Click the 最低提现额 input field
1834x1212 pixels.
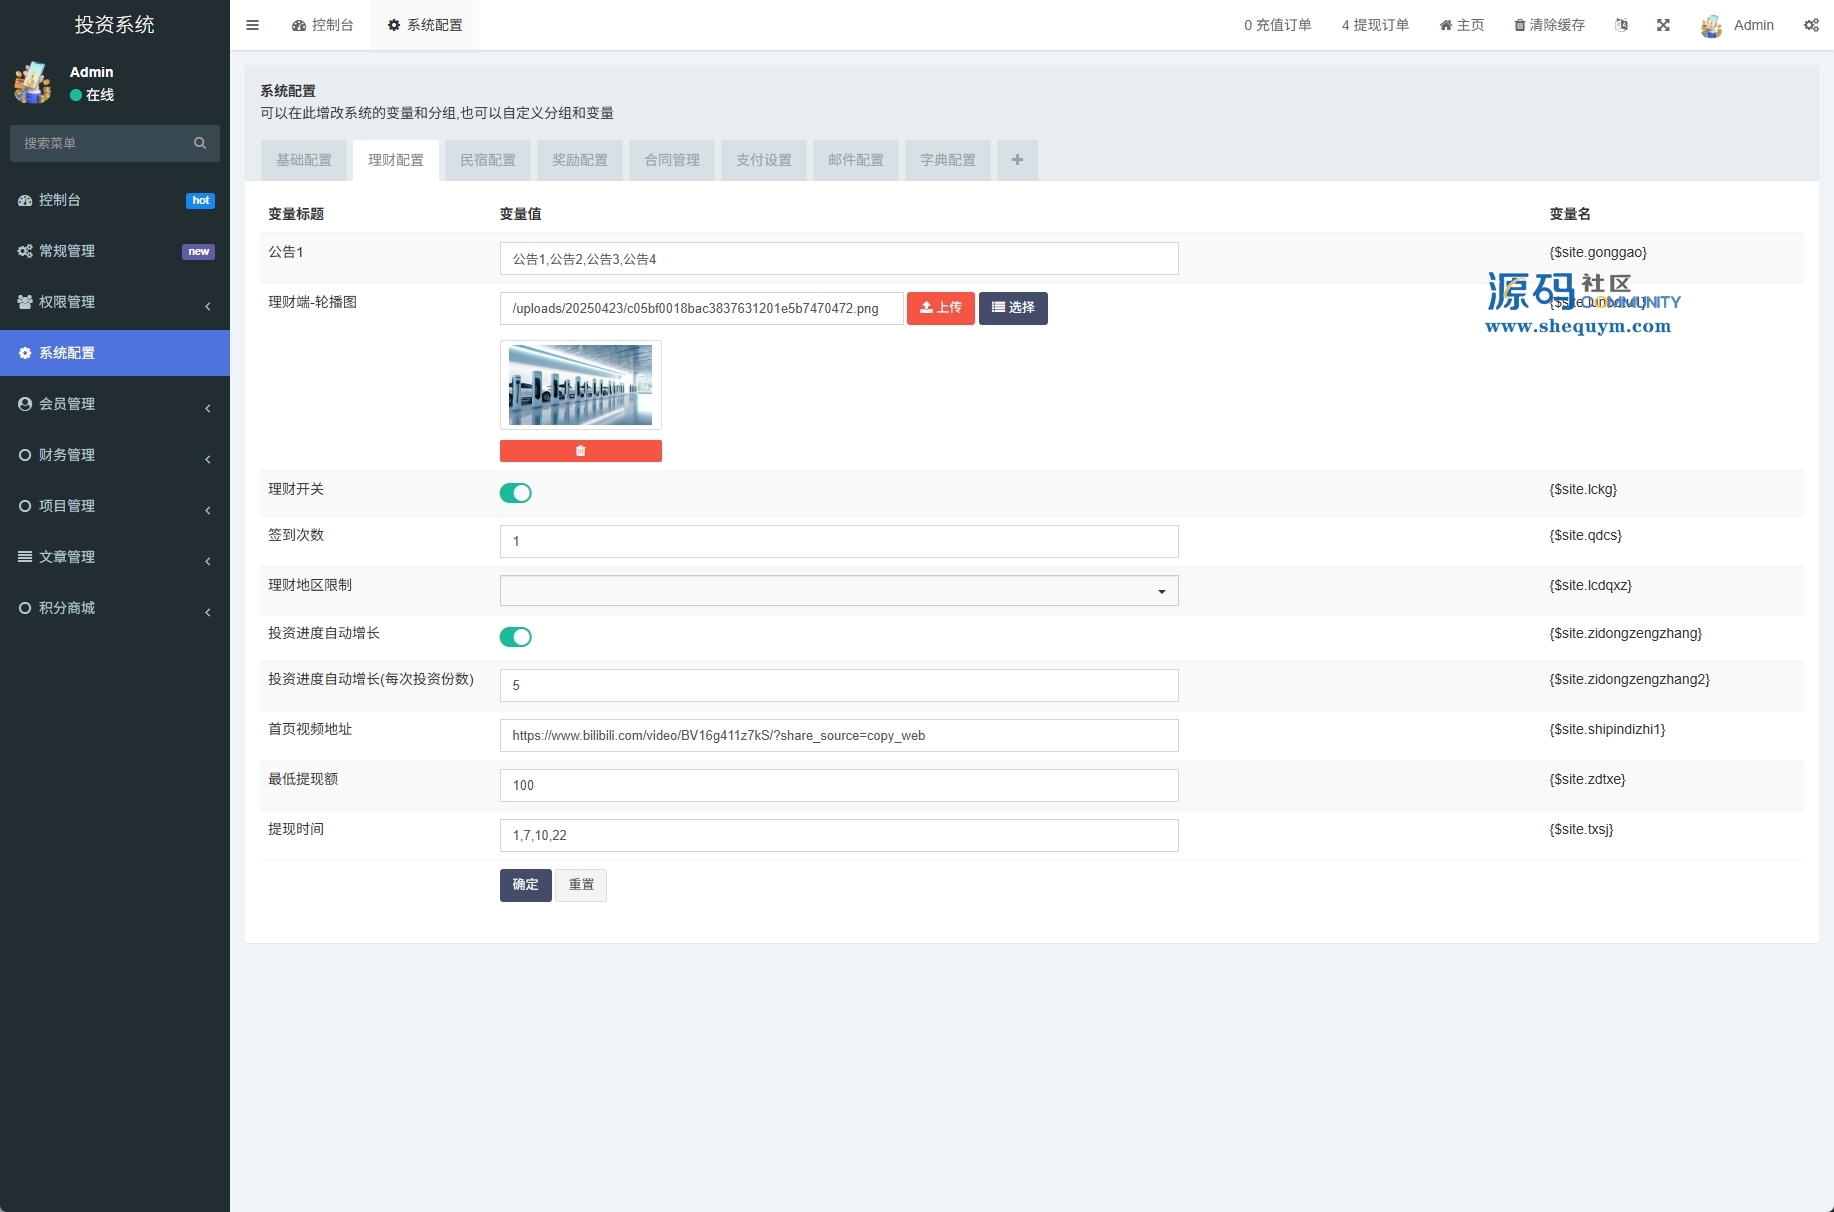coord(838,785)
